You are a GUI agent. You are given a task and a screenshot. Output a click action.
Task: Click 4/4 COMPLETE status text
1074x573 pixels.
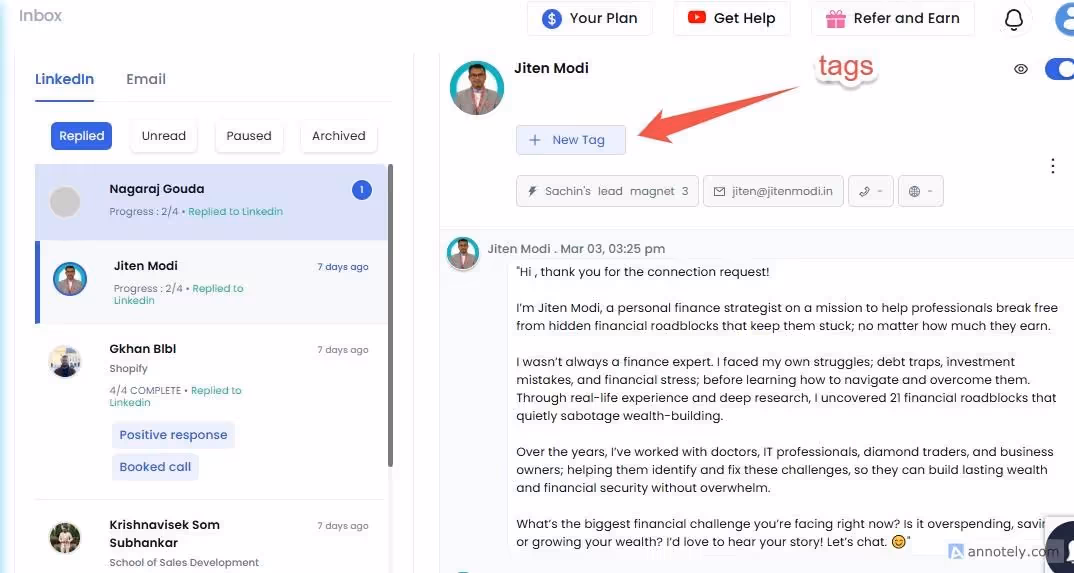click(145, 390)
